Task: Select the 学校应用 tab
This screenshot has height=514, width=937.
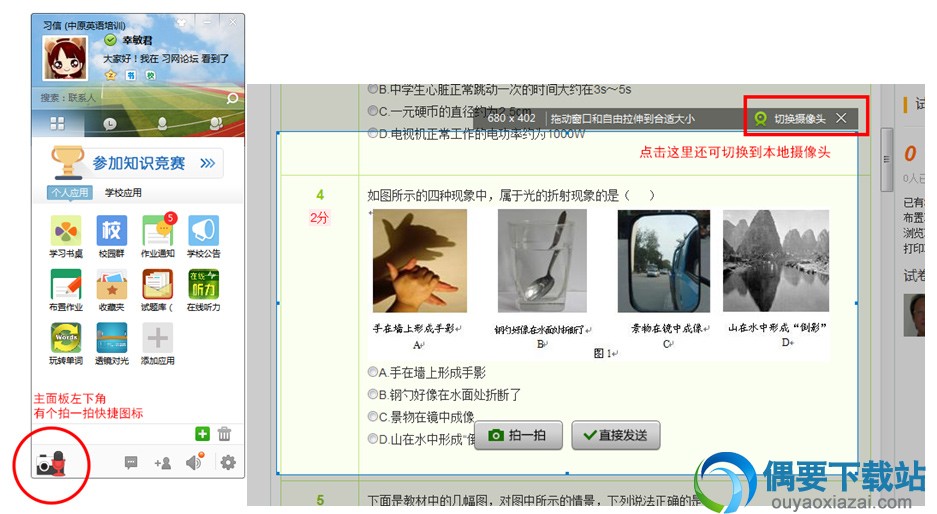Action: tap(123, 192)
